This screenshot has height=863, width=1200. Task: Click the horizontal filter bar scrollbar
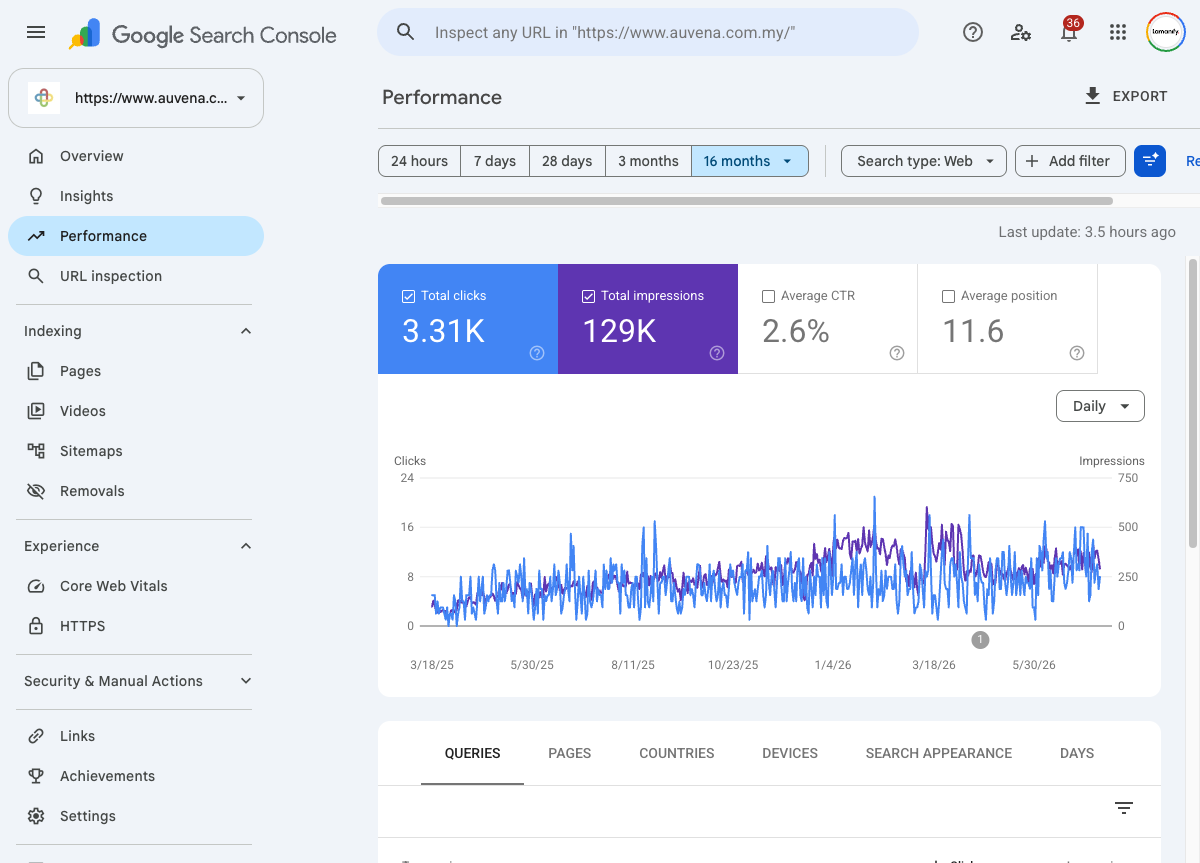point(747,201)
